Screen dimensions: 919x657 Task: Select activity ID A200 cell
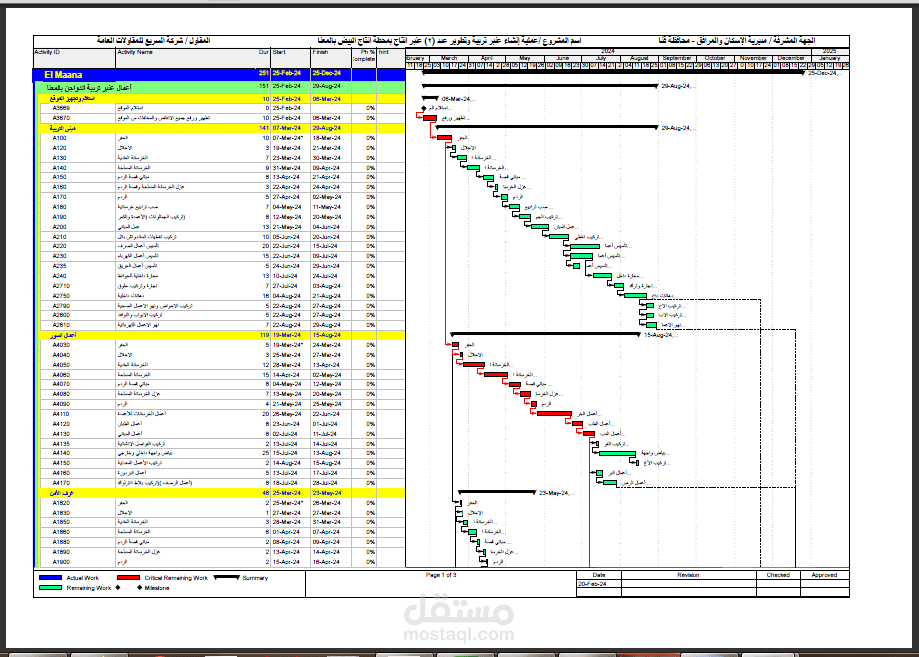point(59,227)
